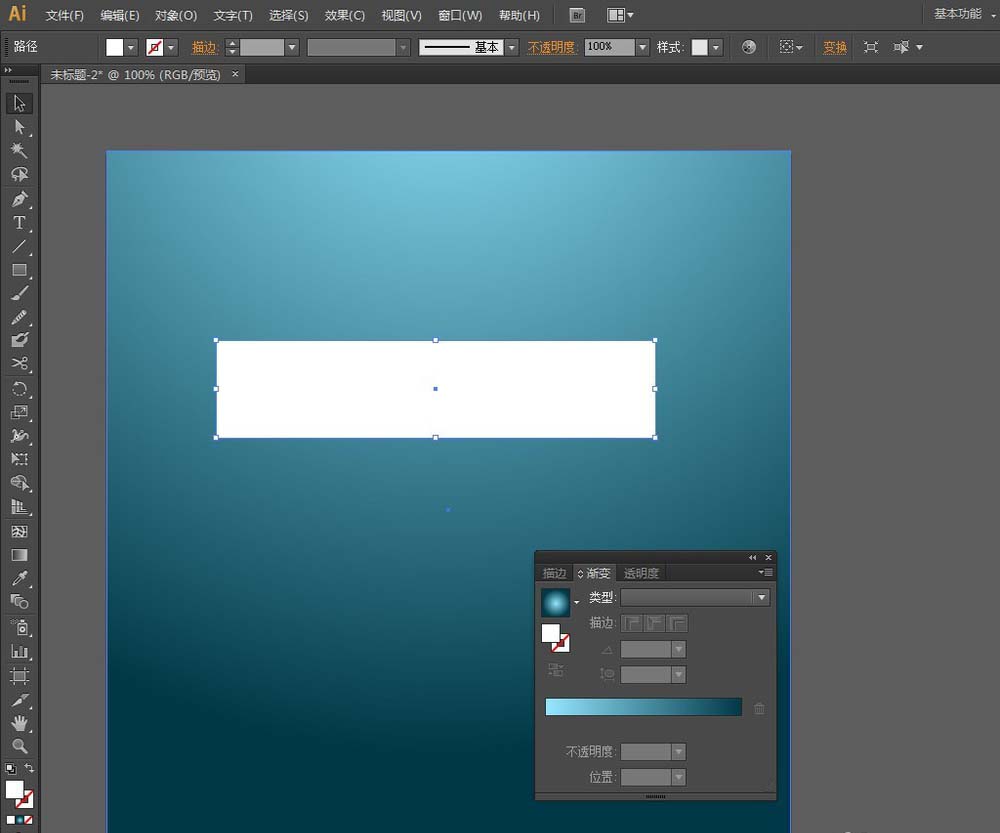
Task: Select the Direct Selection tool
Action: (x=19, y=127)
